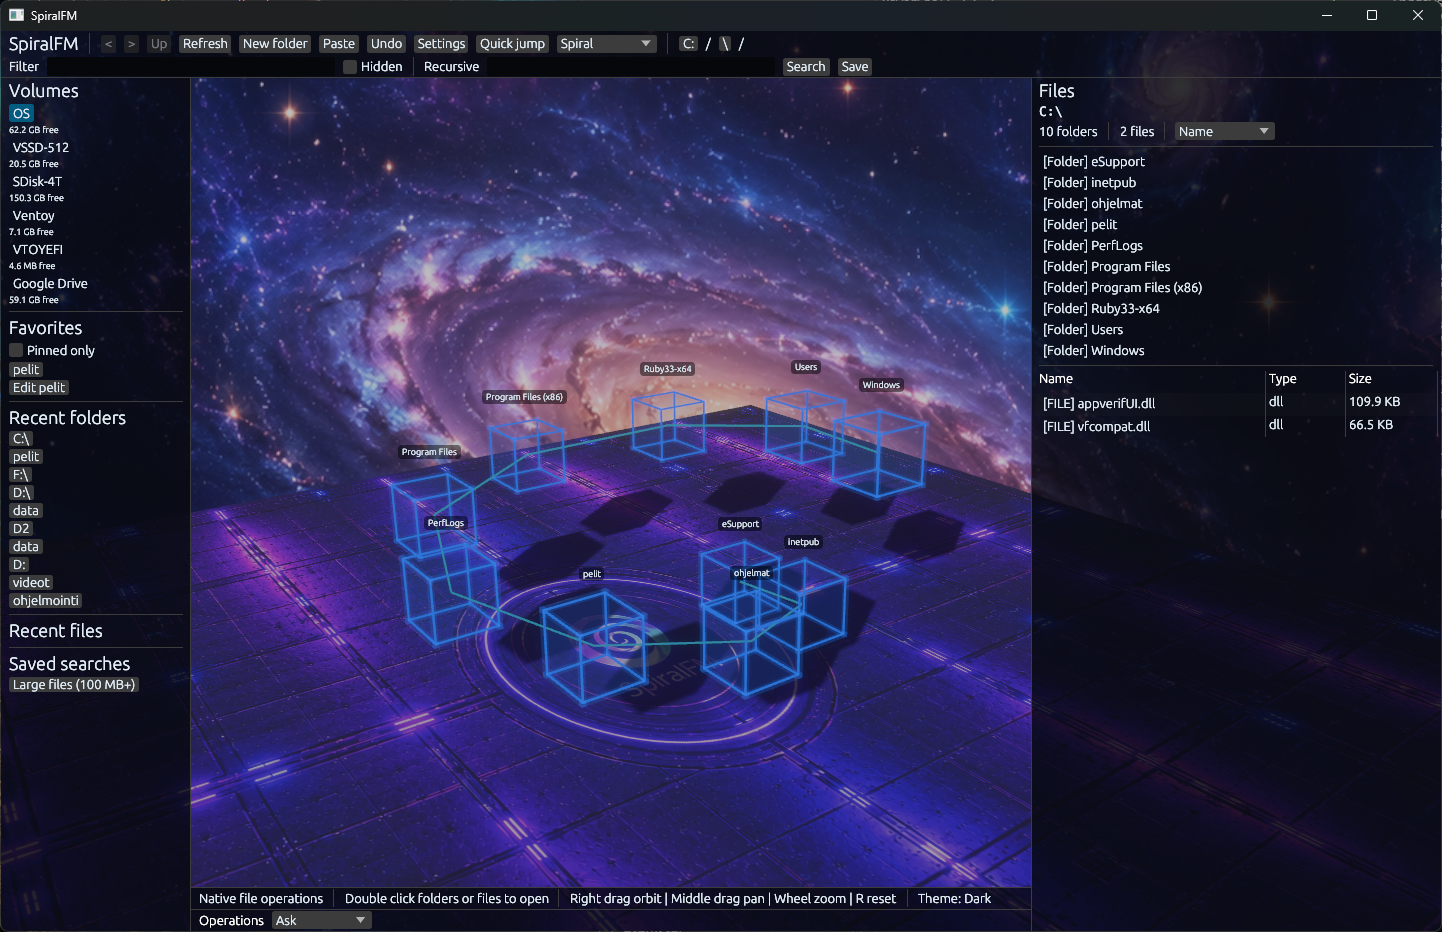Image resolution: width=1442 pixels, height=932 pixels.
Task: Click the back navigation arrow button
Action: pos(108,44)
